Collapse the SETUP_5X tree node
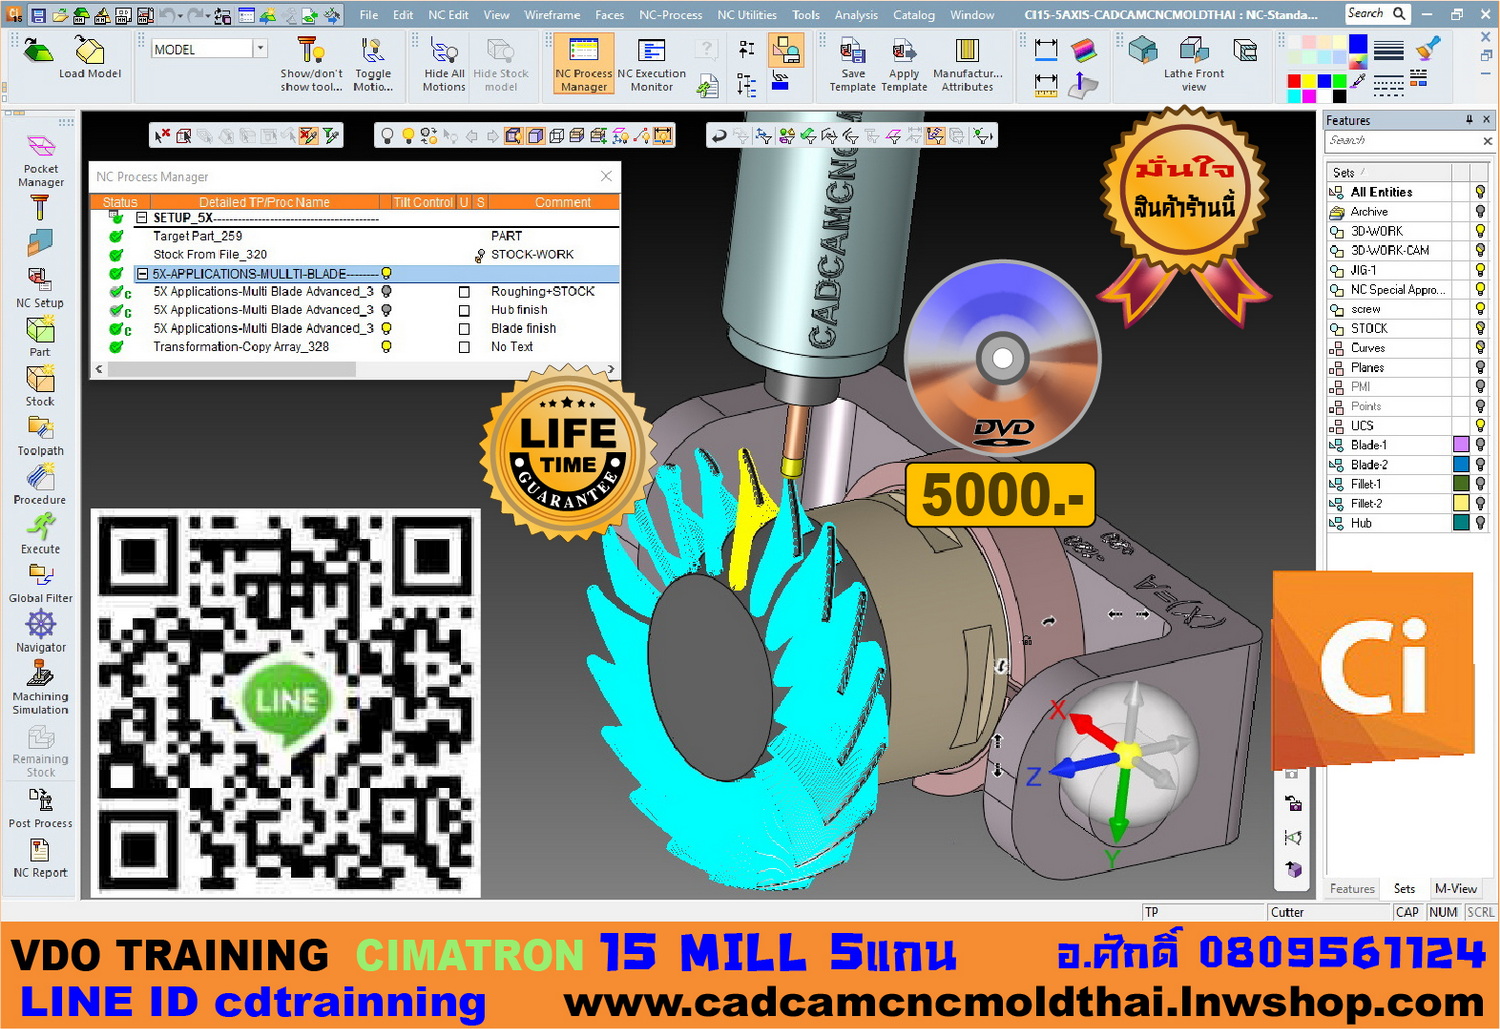 pyautogui.click(x=142, y=218)
